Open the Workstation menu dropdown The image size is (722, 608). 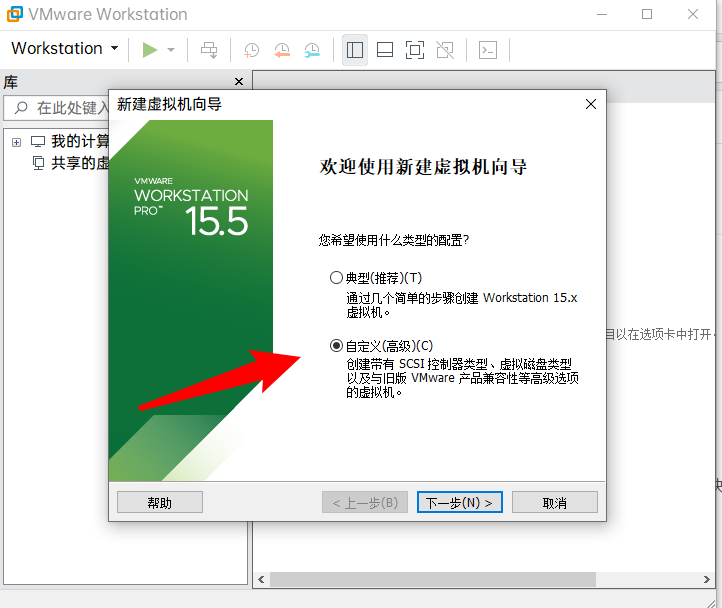pyautogui.click(x=64, y=48)
